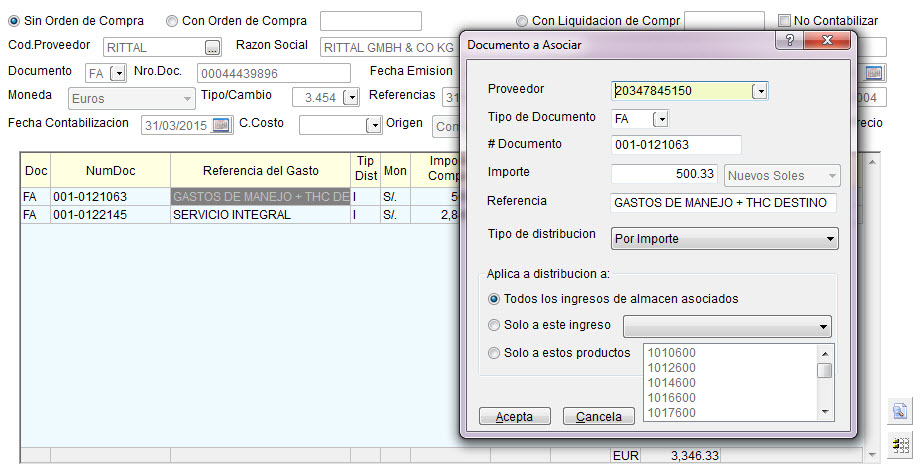Click the # Documento input field
Screen dimensions: 920x468
coord(675,145)
